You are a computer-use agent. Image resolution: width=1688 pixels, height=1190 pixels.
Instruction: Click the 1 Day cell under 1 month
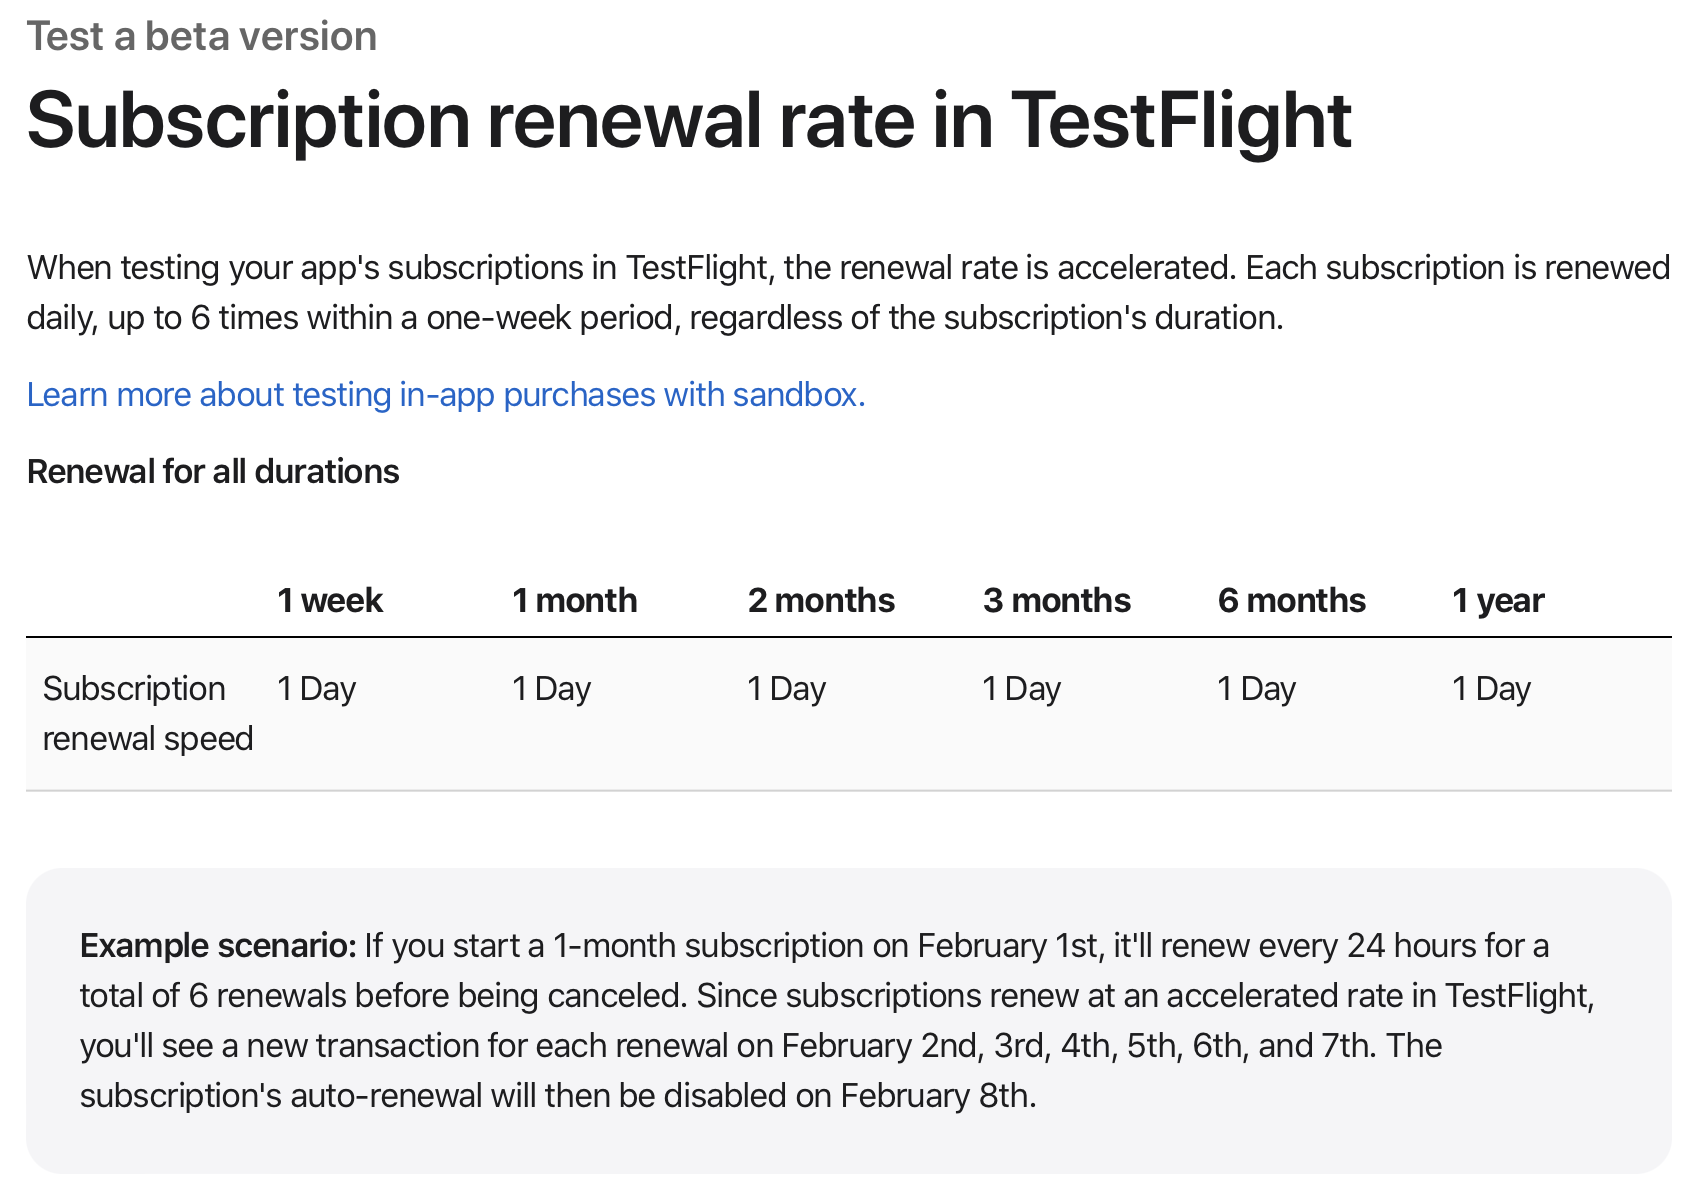551,688
